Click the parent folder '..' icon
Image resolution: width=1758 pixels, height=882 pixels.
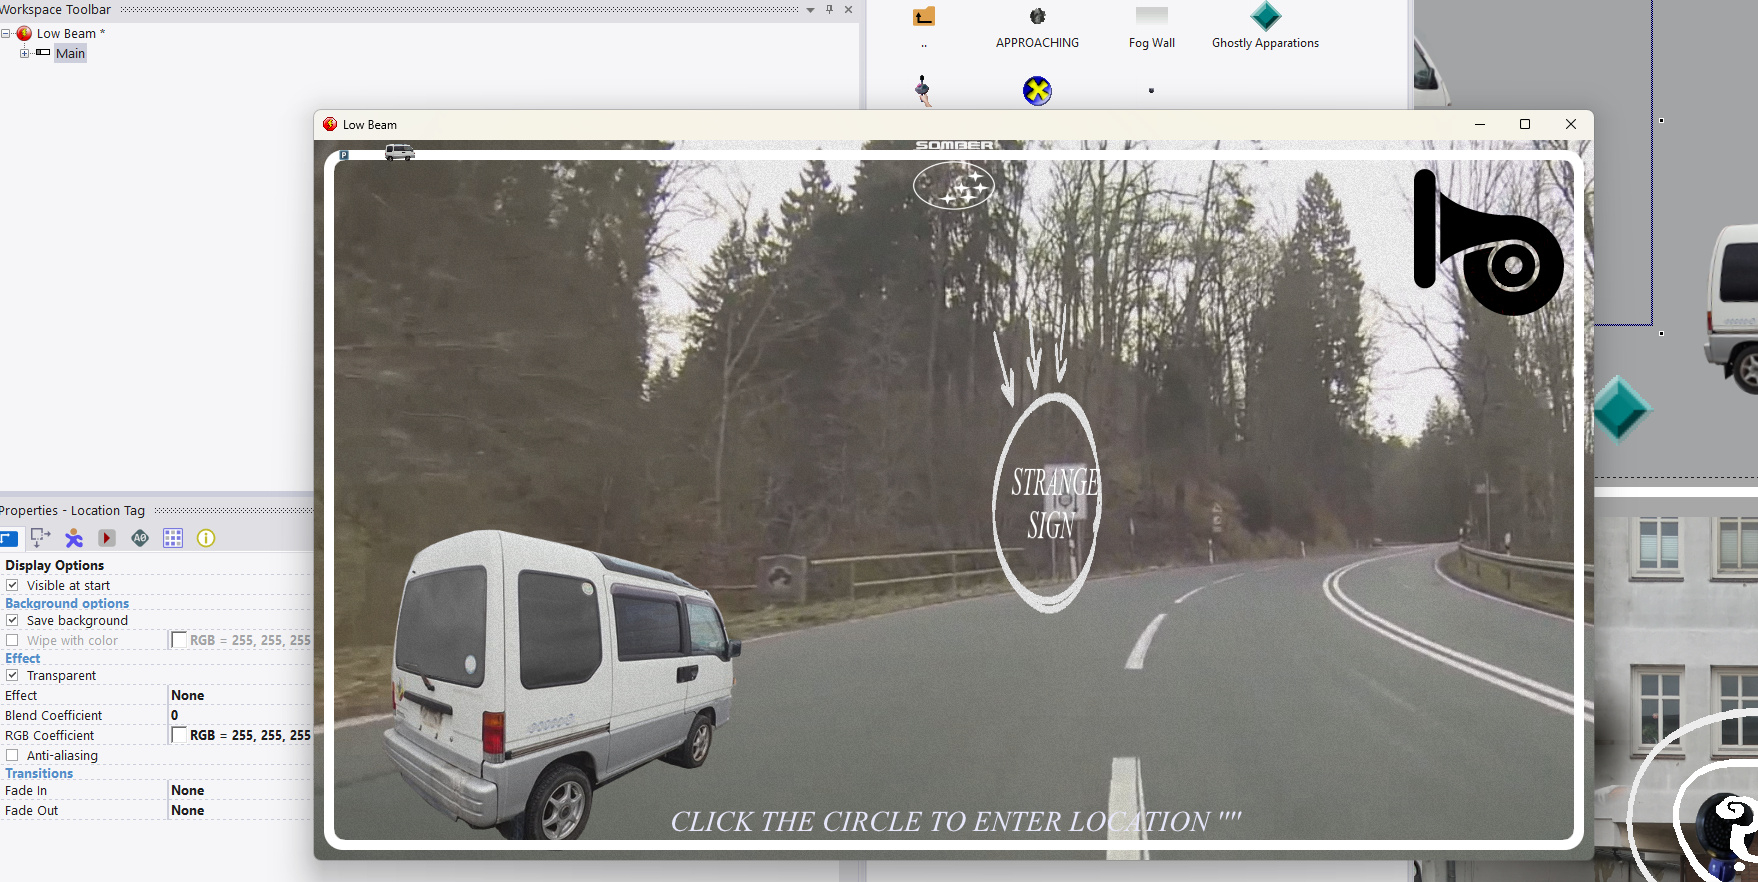click(x=923, y=17)
